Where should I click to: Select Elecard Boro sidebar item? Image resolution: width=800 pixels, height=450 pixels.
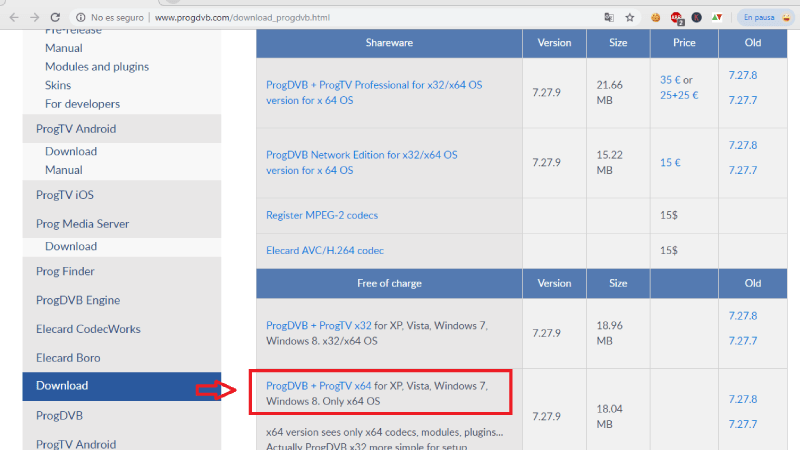pos(122,358)
